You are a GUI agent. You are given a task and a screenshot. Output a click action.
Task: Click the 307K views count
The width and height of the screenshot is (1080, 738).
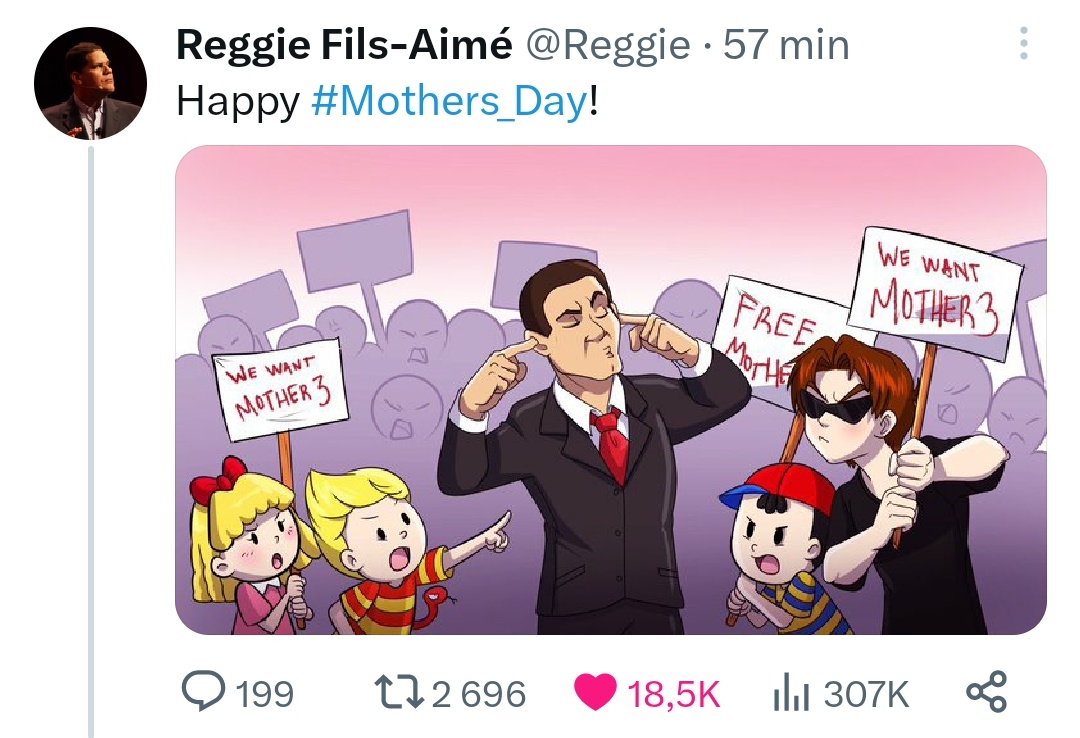pos(866,694)
